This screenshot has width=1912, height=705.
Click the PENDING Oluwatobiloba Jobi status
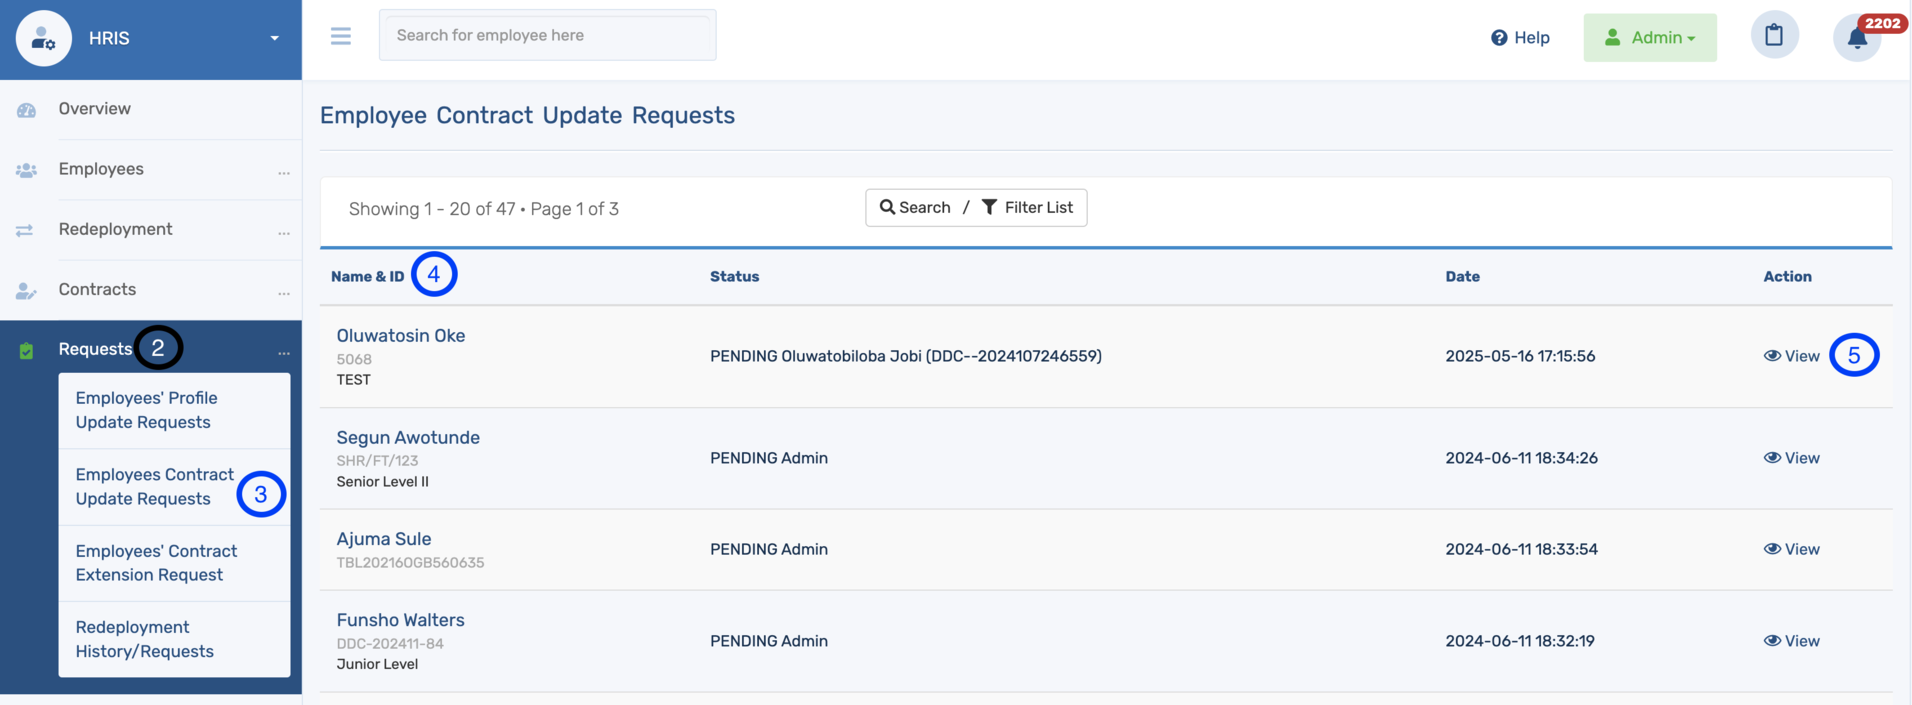[x=906, y=356]
